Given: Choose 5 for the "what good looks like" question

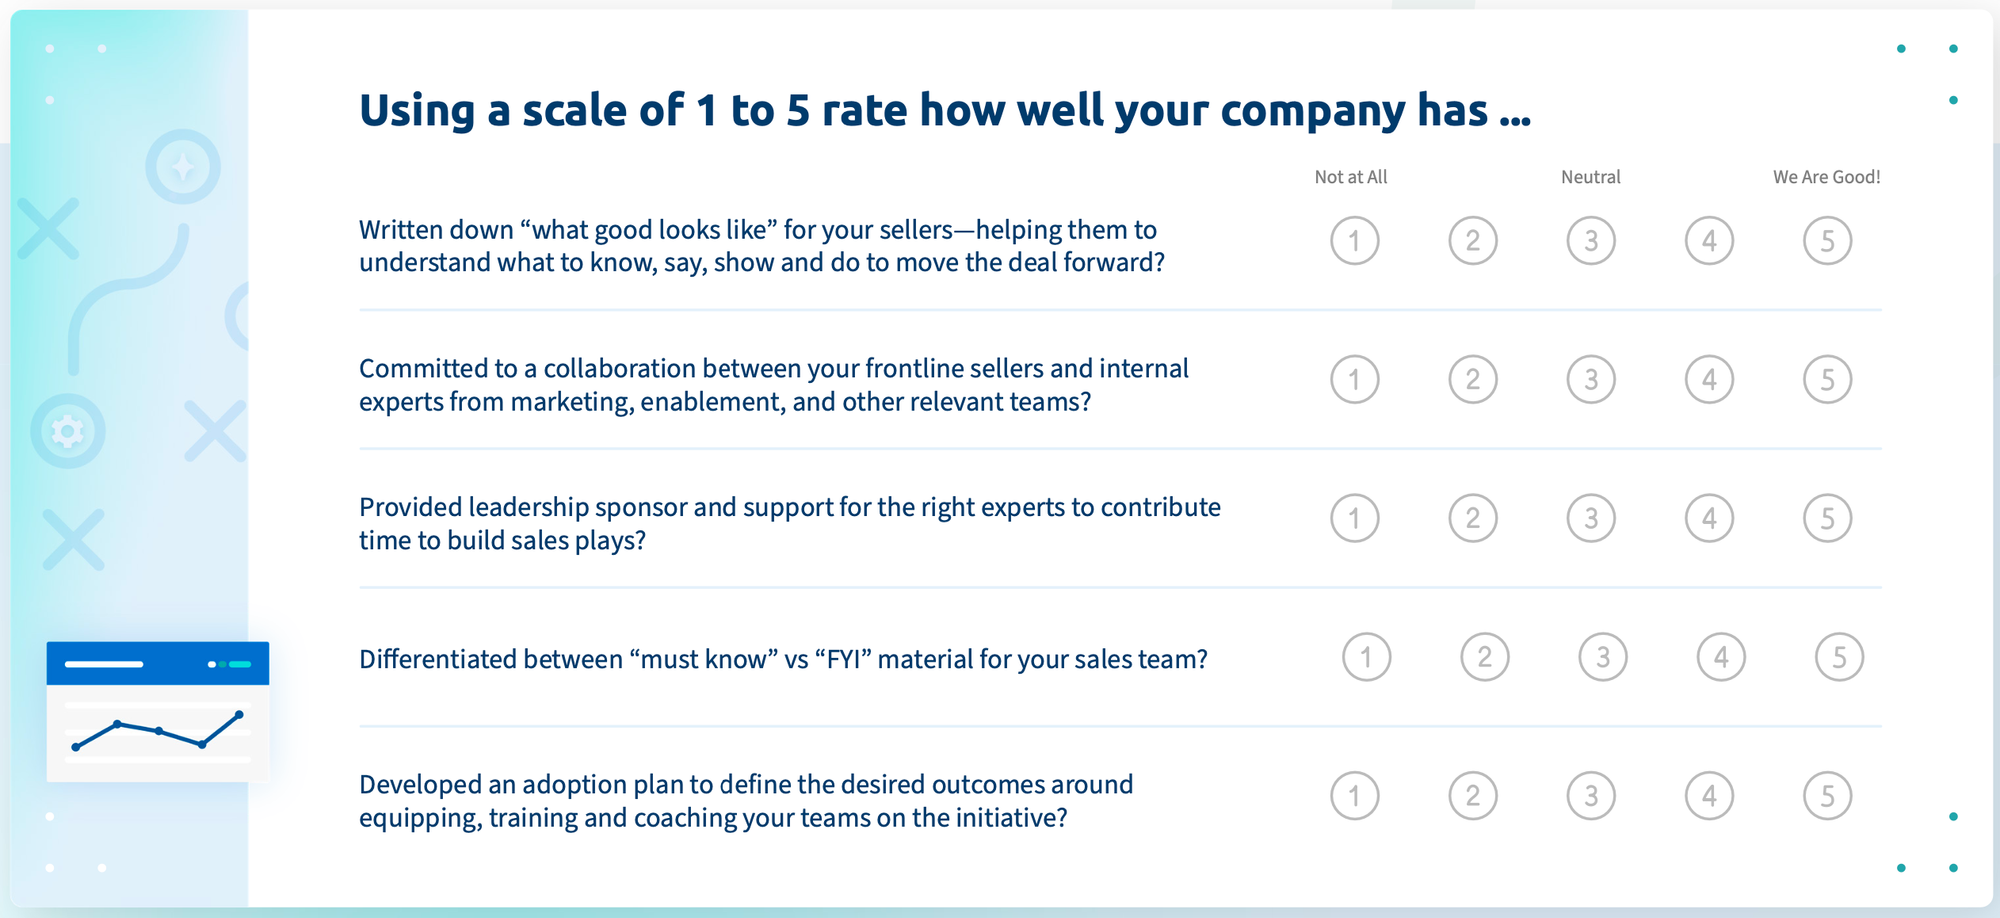Looking at the screenshot, I should [1827, 241].
